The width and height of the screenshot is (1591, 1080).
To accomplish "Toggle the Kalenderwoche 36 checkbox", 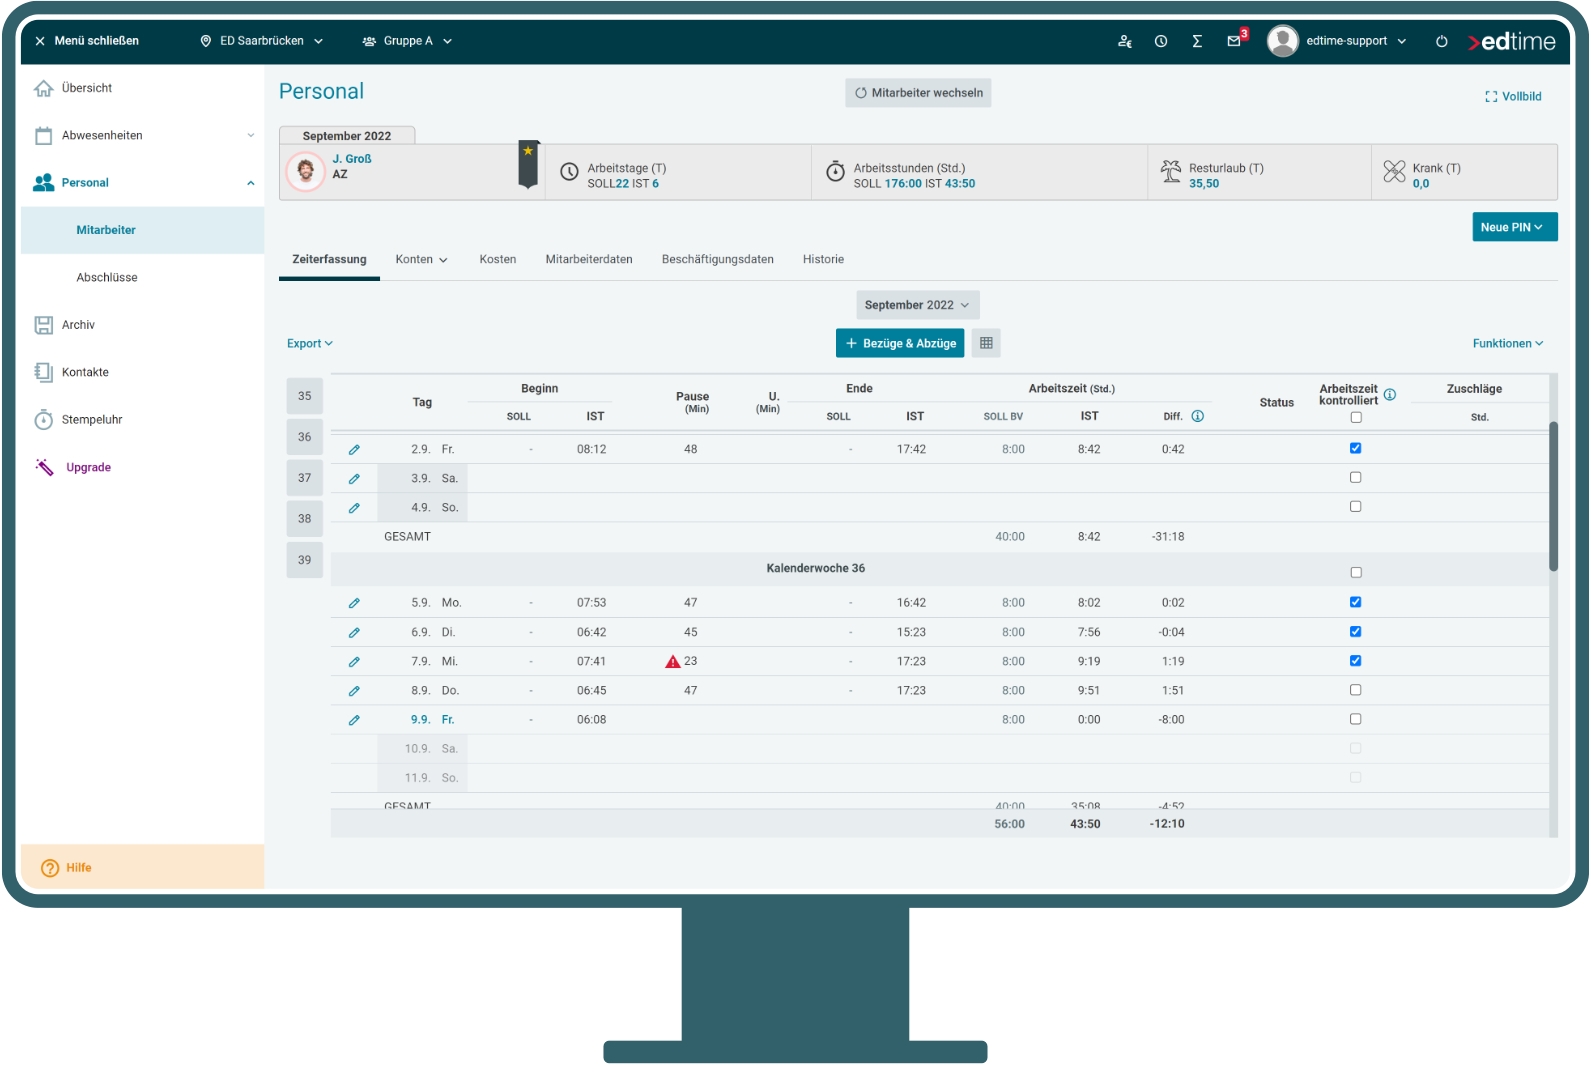I will click(1356, 573).
